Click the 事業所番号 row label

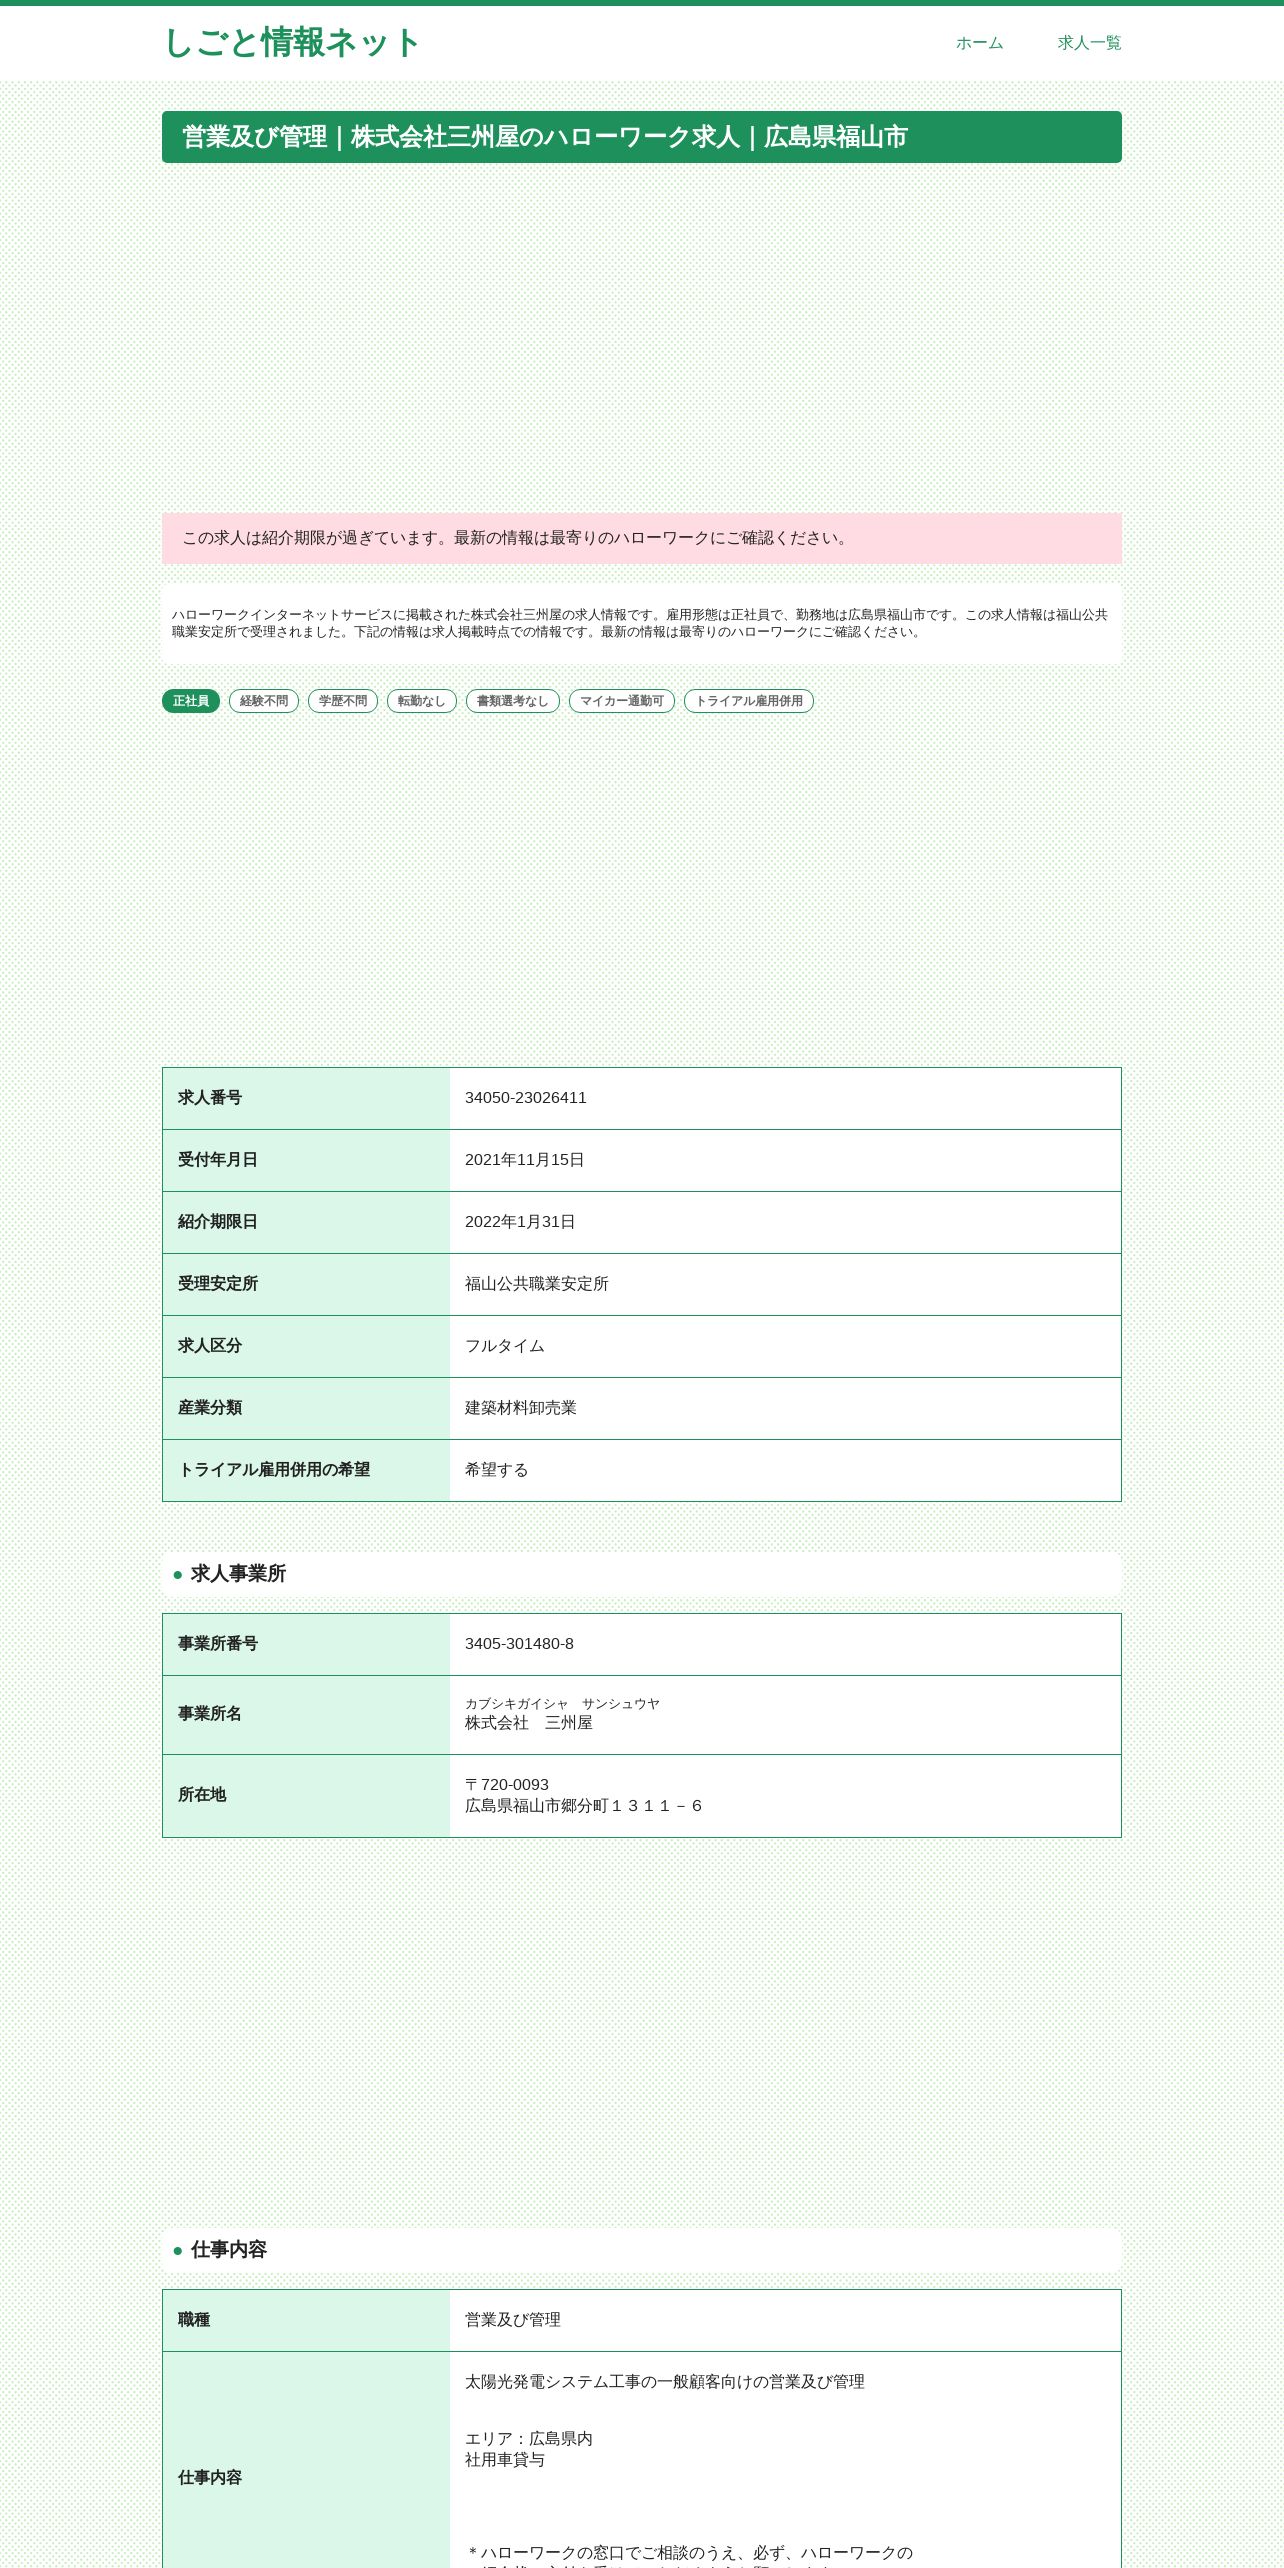tap(218, 1644)
